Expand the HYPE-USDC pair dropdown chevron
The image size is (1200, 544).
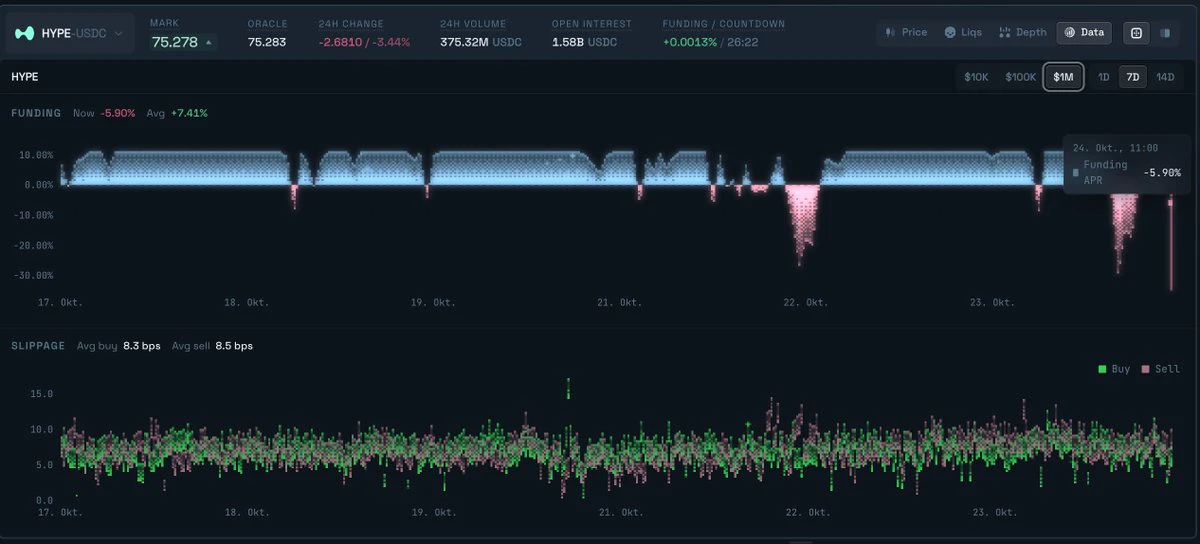120,34
